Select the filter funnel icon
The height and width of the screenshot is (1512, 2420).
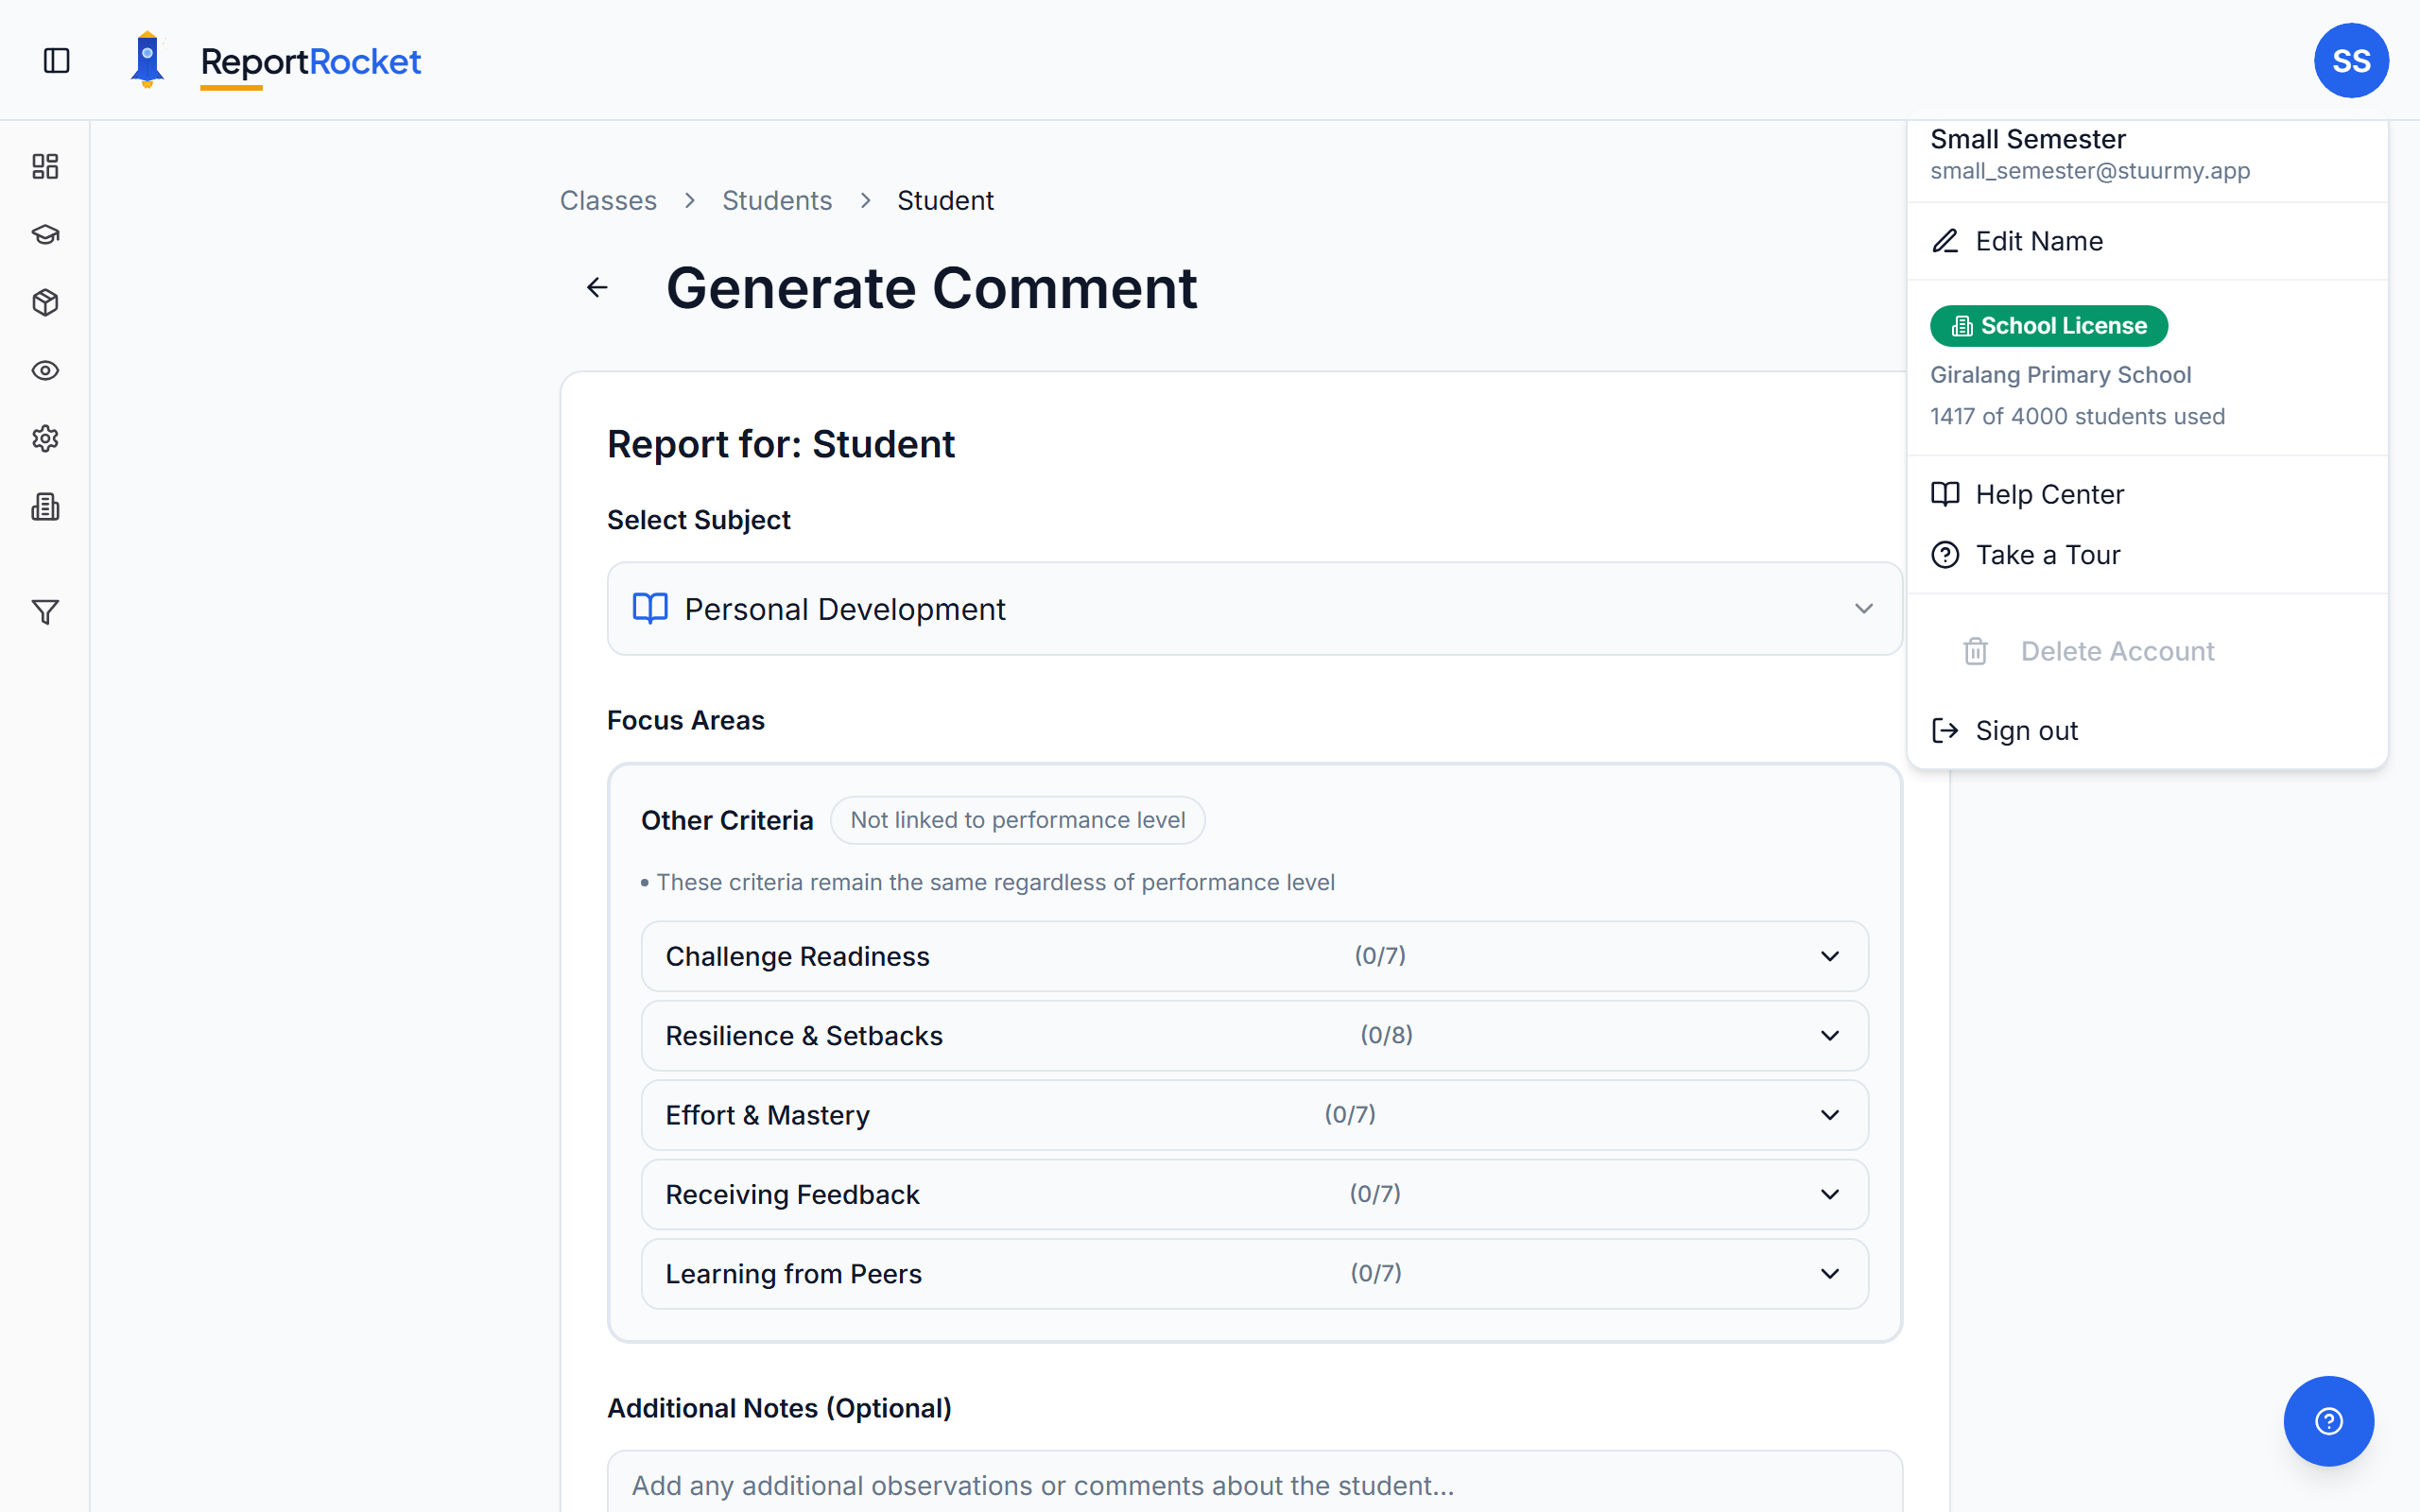44,612
